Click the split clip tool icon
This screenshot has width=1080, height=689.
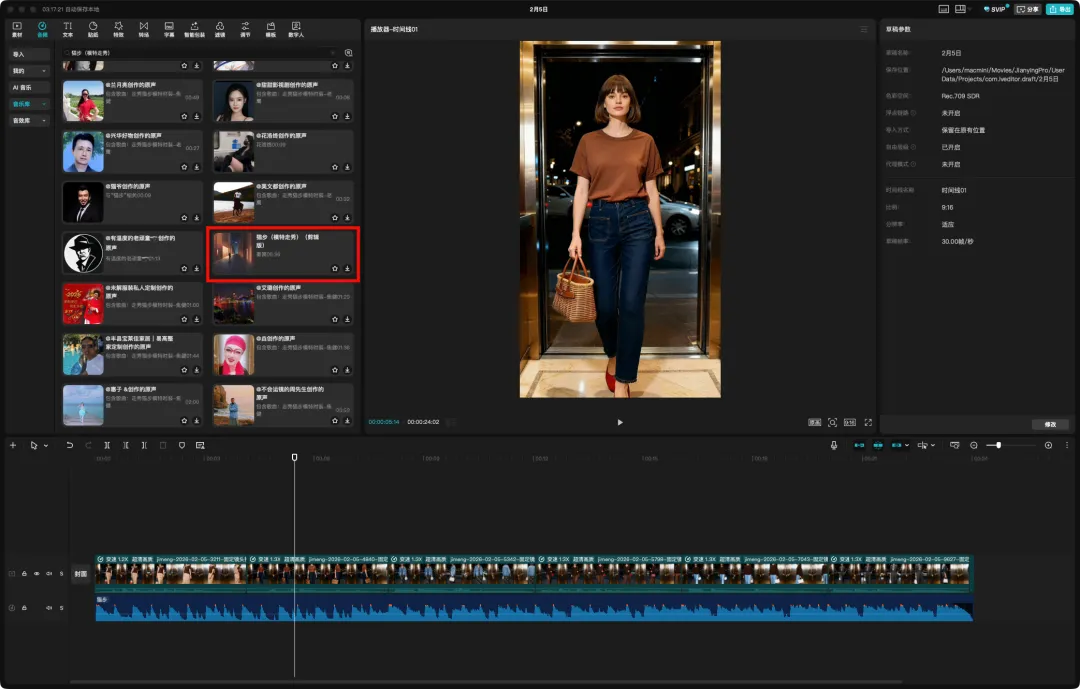[107, 445]
